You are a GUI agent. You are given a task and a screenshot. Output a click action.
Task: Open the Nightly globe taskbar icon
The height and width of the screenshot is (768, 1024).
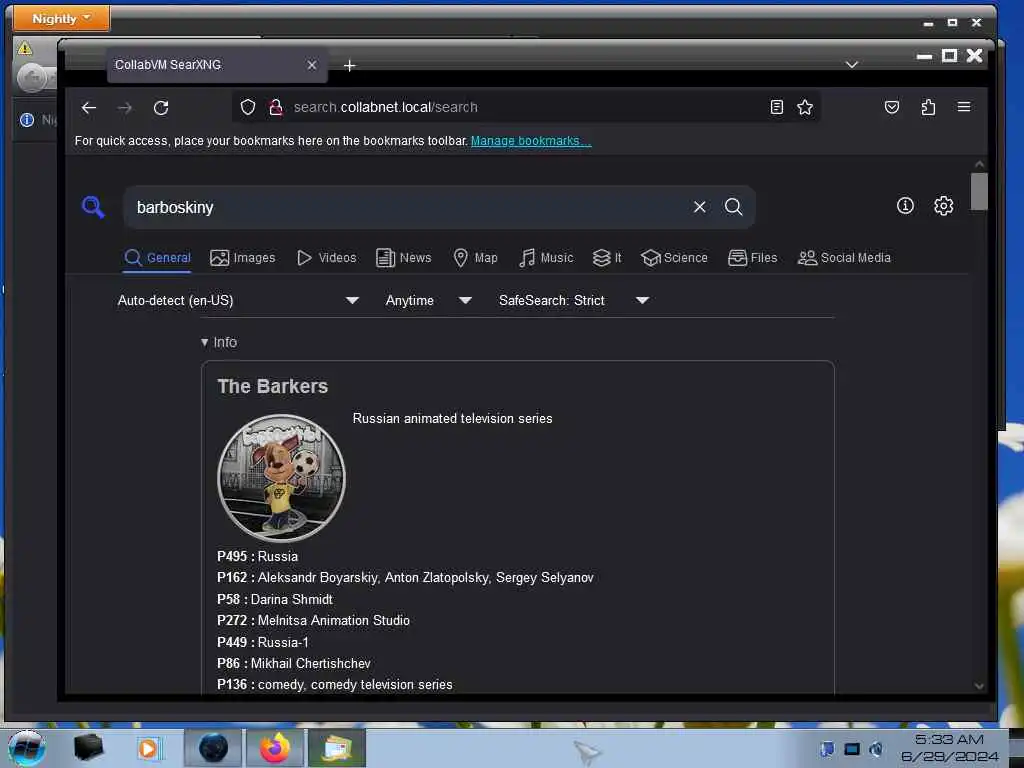click(x=213, y=748)
